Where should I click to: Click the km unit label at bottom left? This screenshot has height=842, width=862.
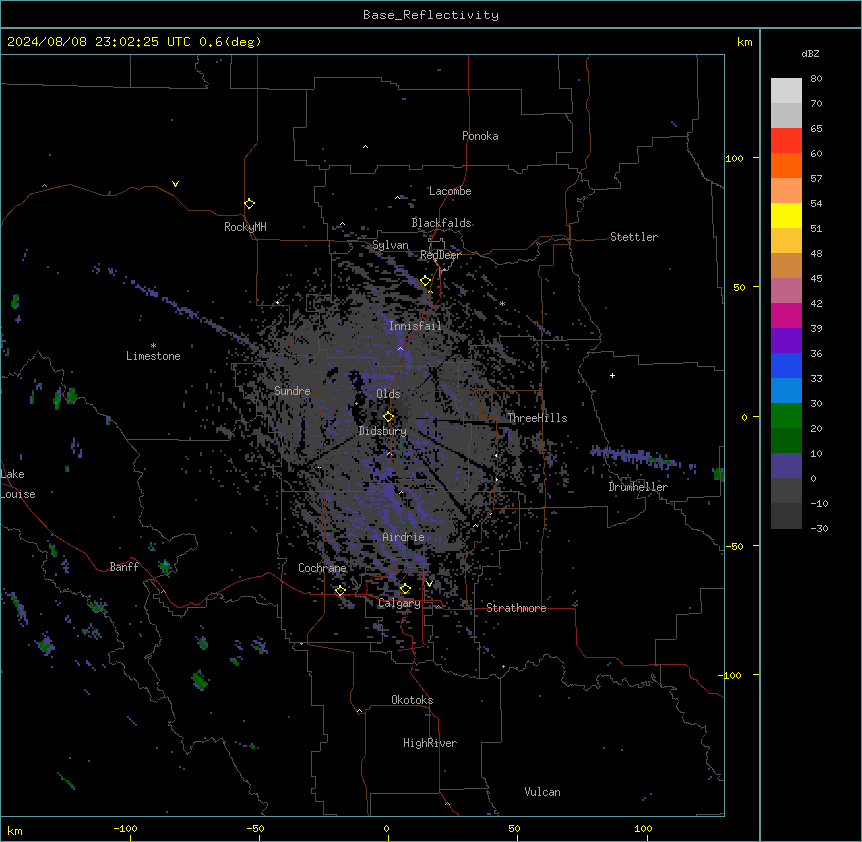pos(15,830)
